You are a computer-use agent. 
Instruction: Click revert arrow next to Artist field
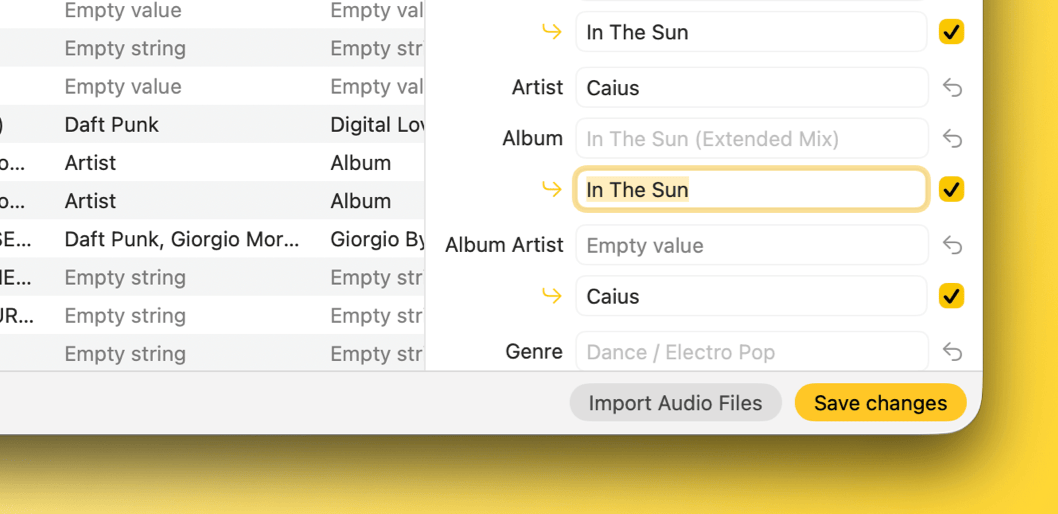coord(952,88)
